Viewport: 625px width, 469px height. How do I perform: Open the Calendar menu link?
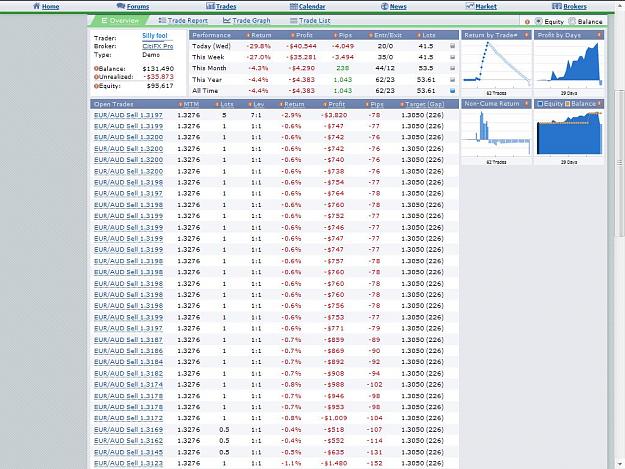tap(312, 6)
